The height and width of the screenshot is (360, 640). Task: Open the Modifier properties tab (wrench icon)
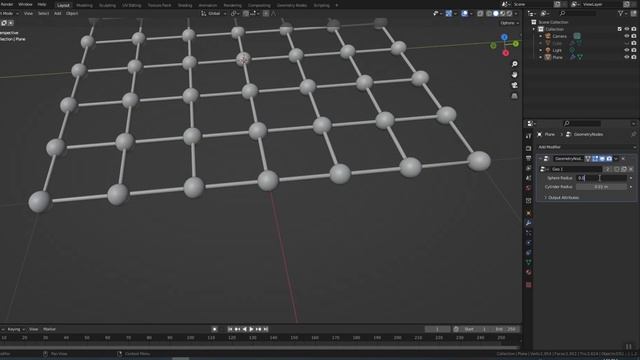coord(529,223)
